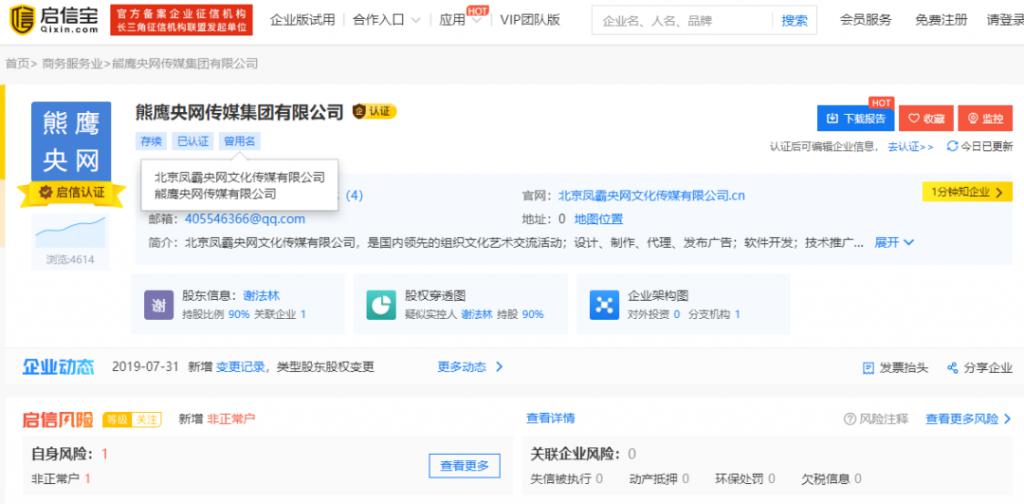Image resolution: width=1024 pixels, height=504 pixels.
Task: Expand the company 简介 with 展开
Action: point(894,242)
